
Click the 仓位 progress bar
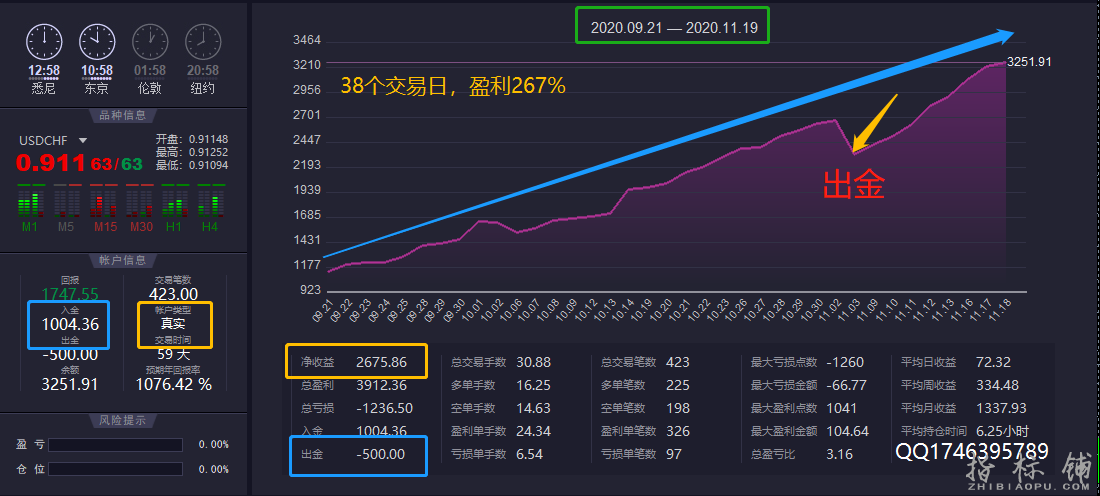click(x=115, y=468)
